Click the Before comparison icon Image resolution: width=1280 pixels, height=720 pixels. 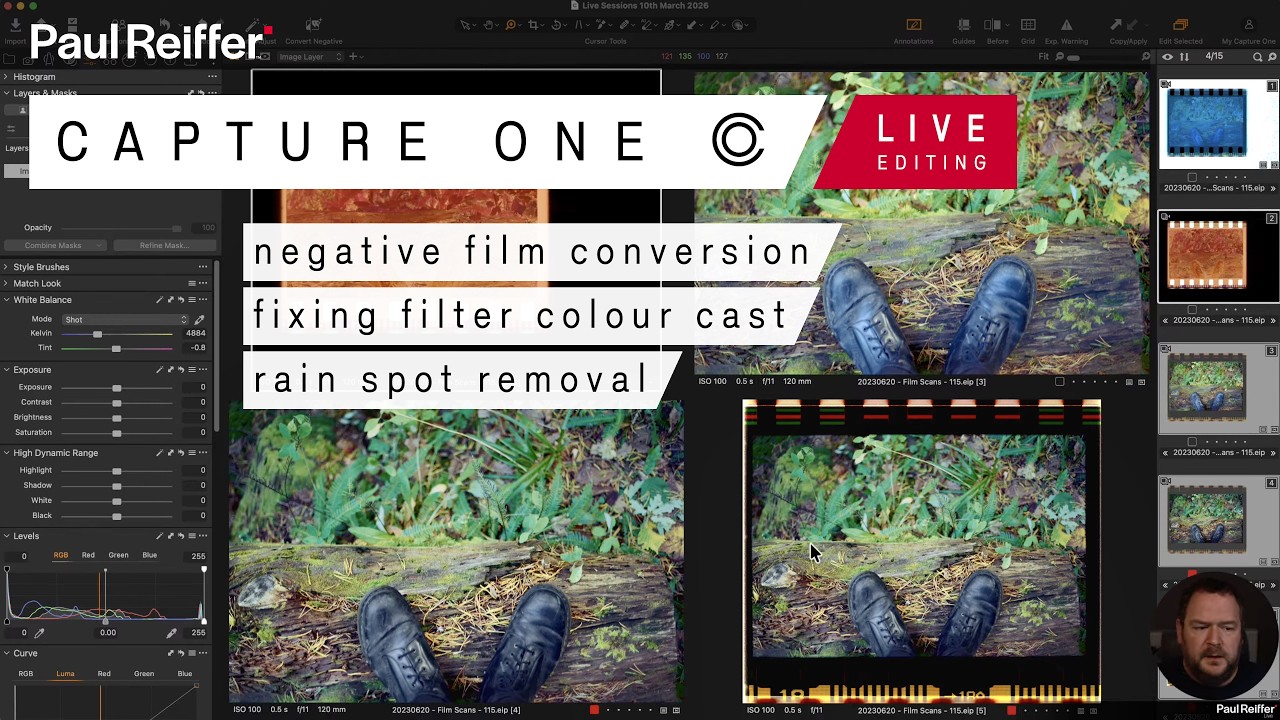click(993, 26)
